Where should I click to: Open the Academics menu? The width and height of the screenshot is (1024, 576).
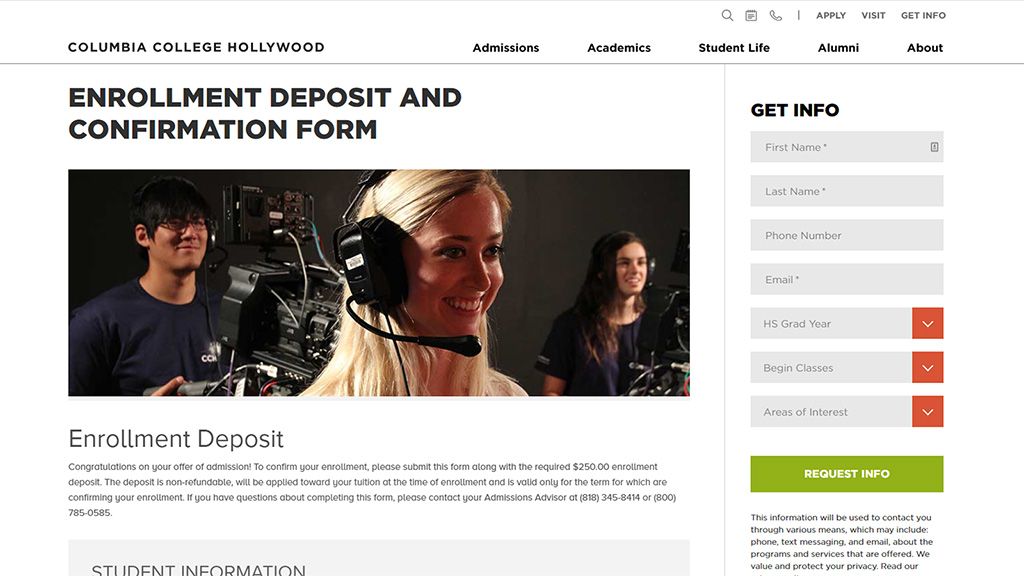point(618,48)
